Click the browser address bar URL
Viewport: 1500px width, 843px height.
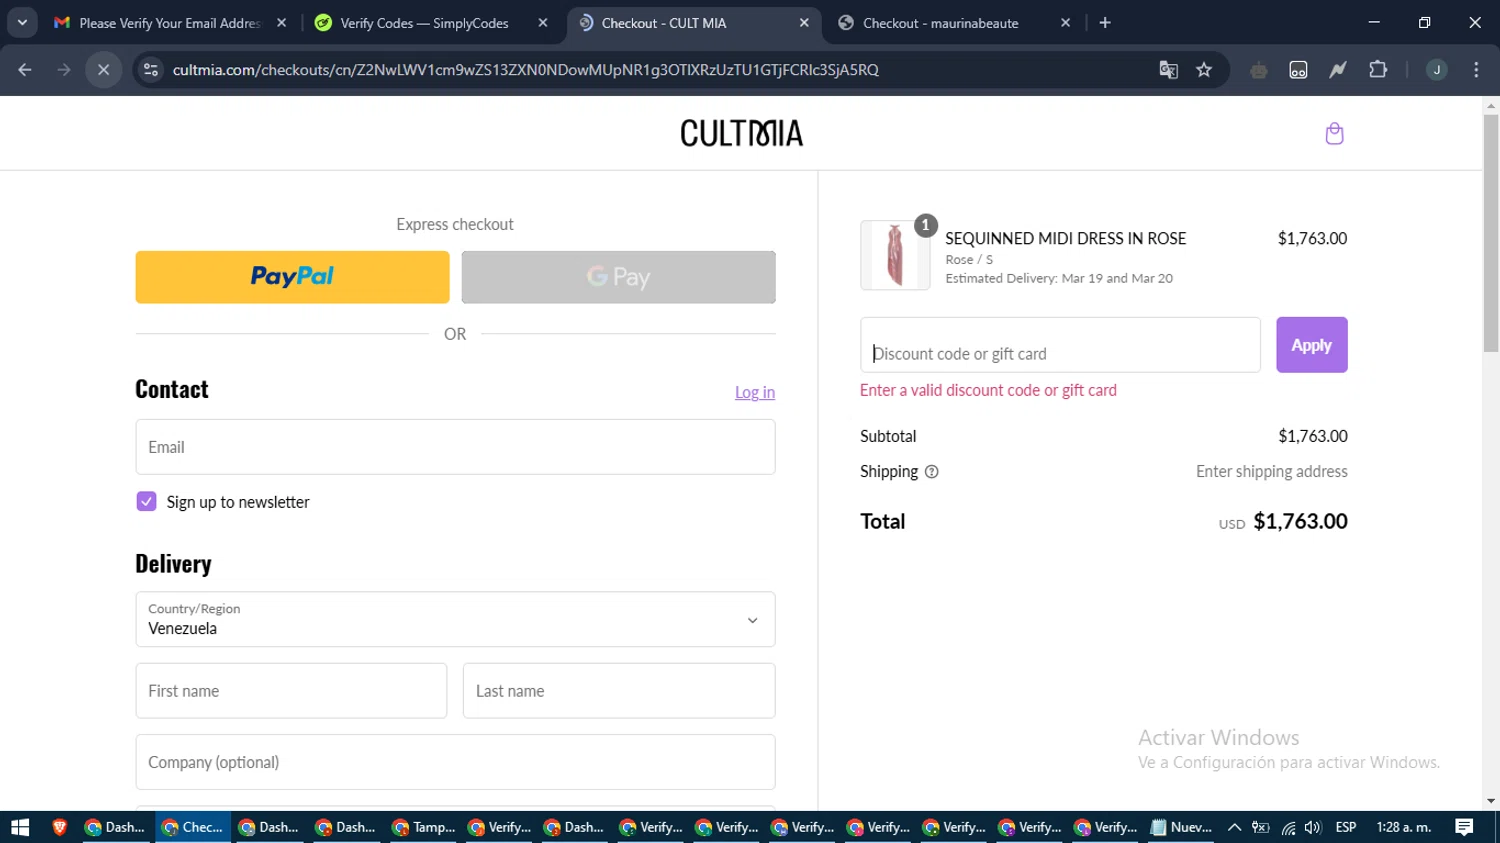pyautogui.click(x=525, y=70)
